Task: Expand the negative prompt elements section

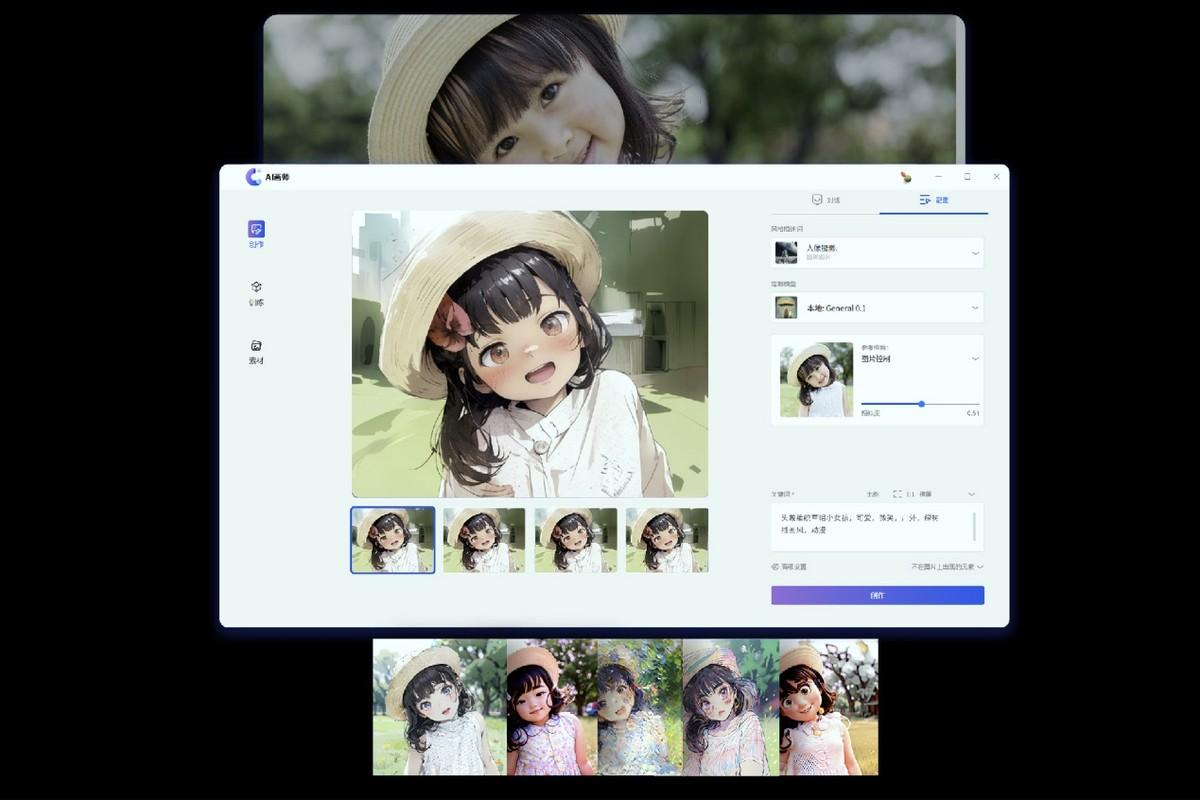Action: coord(979,567)
